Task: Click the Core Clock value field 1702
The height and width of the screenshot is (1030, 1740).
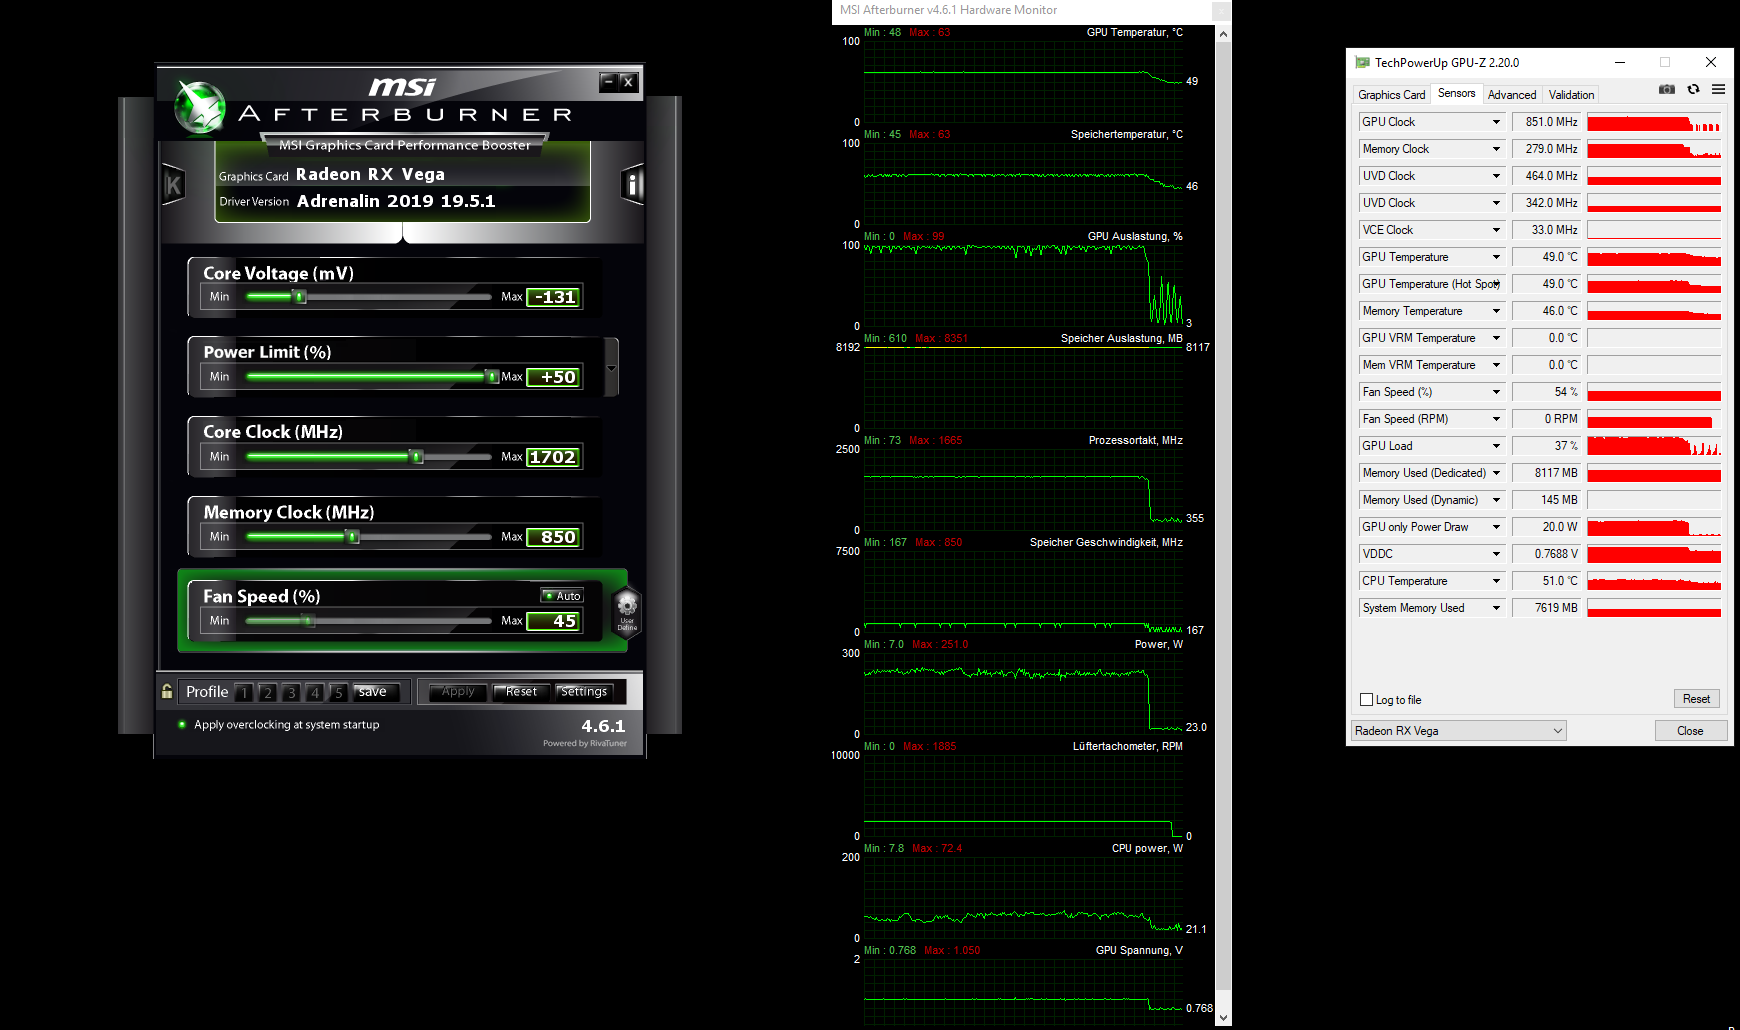Action: 554,457
